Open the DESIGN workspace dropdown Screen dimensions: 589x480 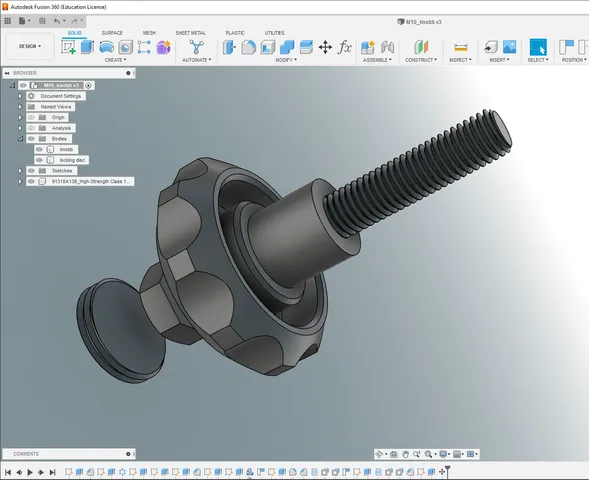pos(30,46)
